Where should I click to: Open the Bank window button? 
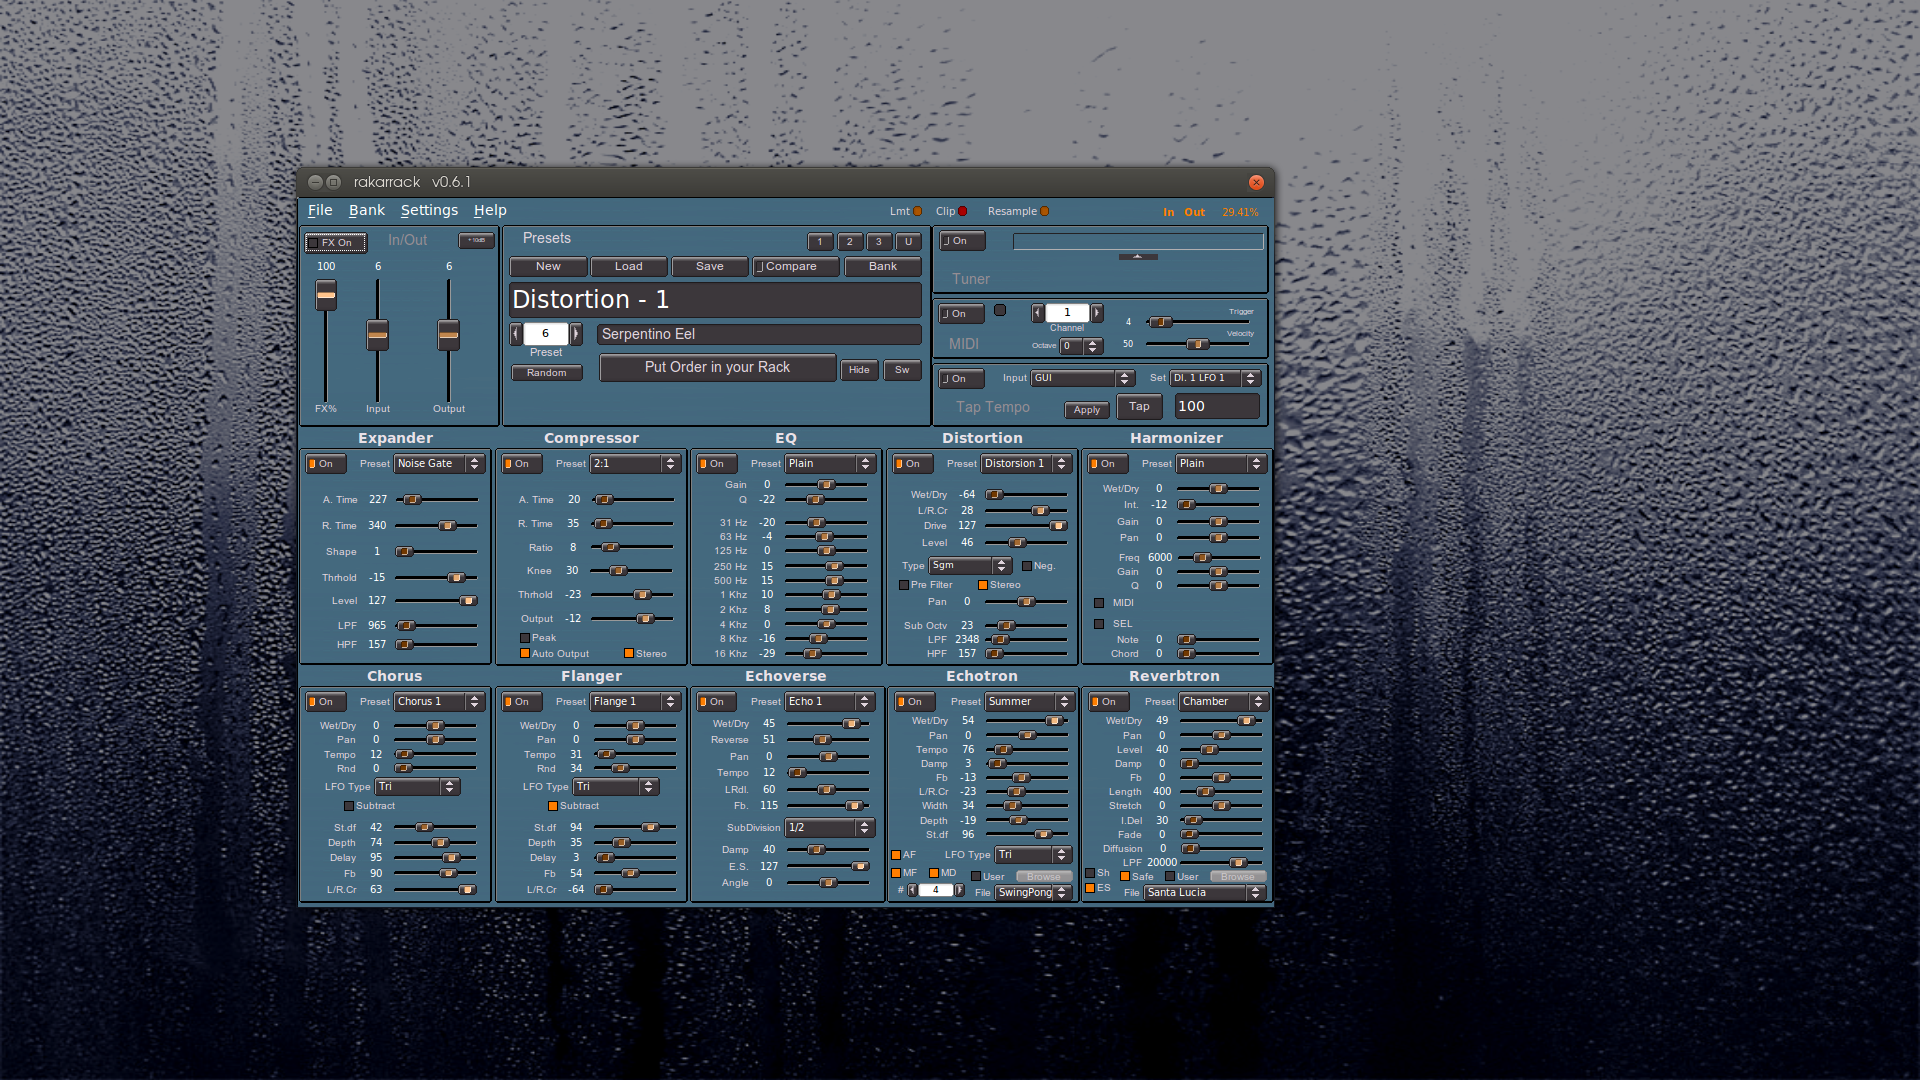883,266
